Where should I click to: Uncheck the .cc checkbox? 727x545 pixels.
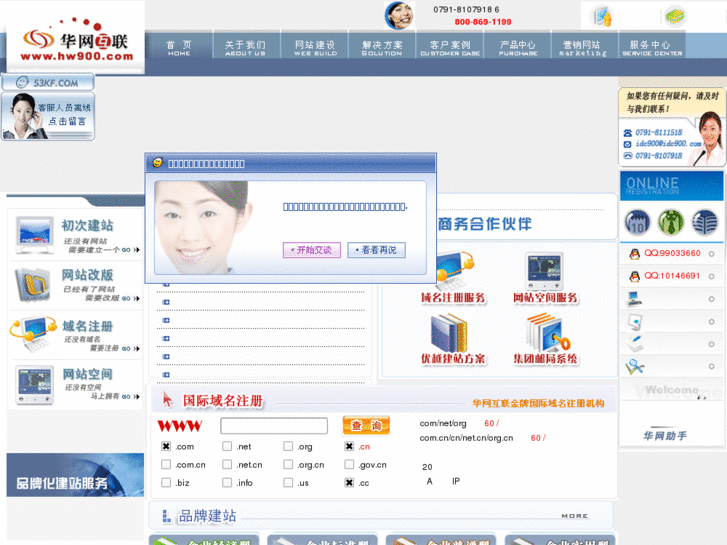pyautogui.click(x=349, y=482)
